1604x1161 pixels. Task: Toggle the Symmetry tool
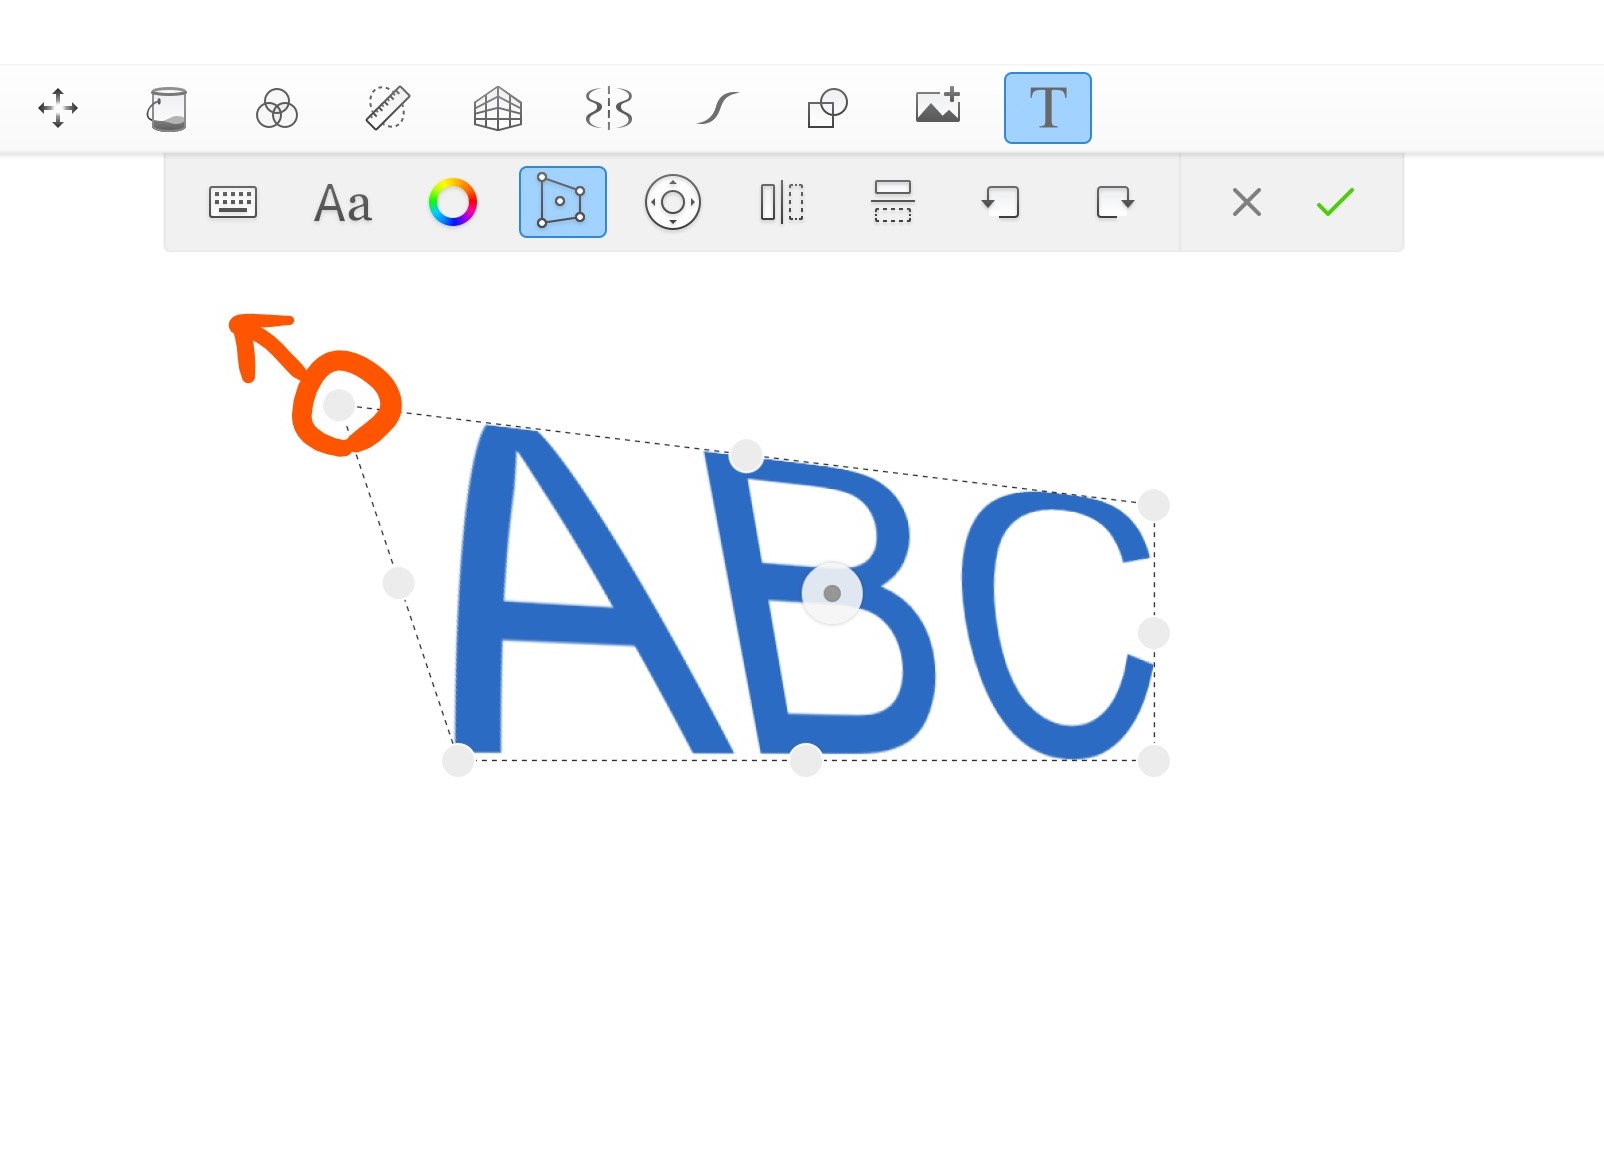608,108
